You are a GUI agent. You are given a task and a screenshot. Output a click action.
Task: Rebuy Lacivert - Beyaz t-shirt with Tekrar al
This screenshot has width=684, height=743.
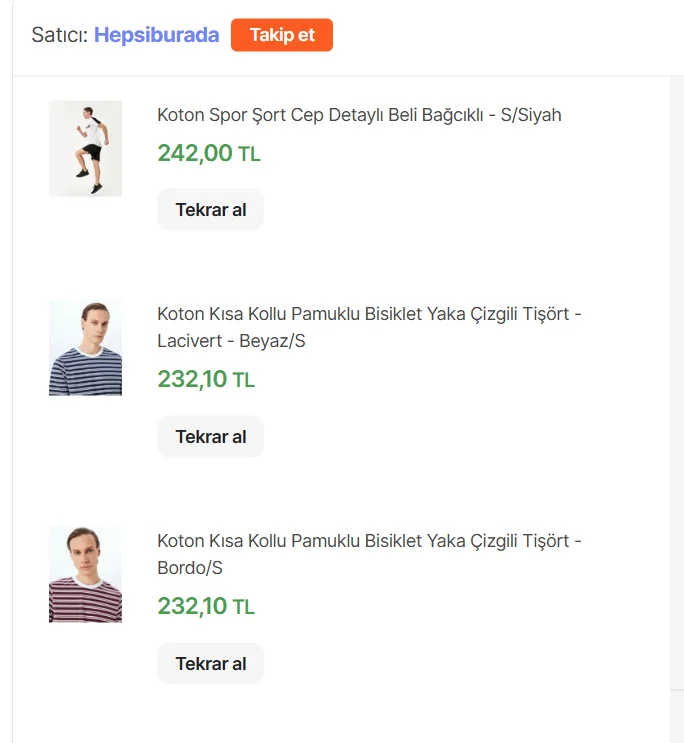210,437
